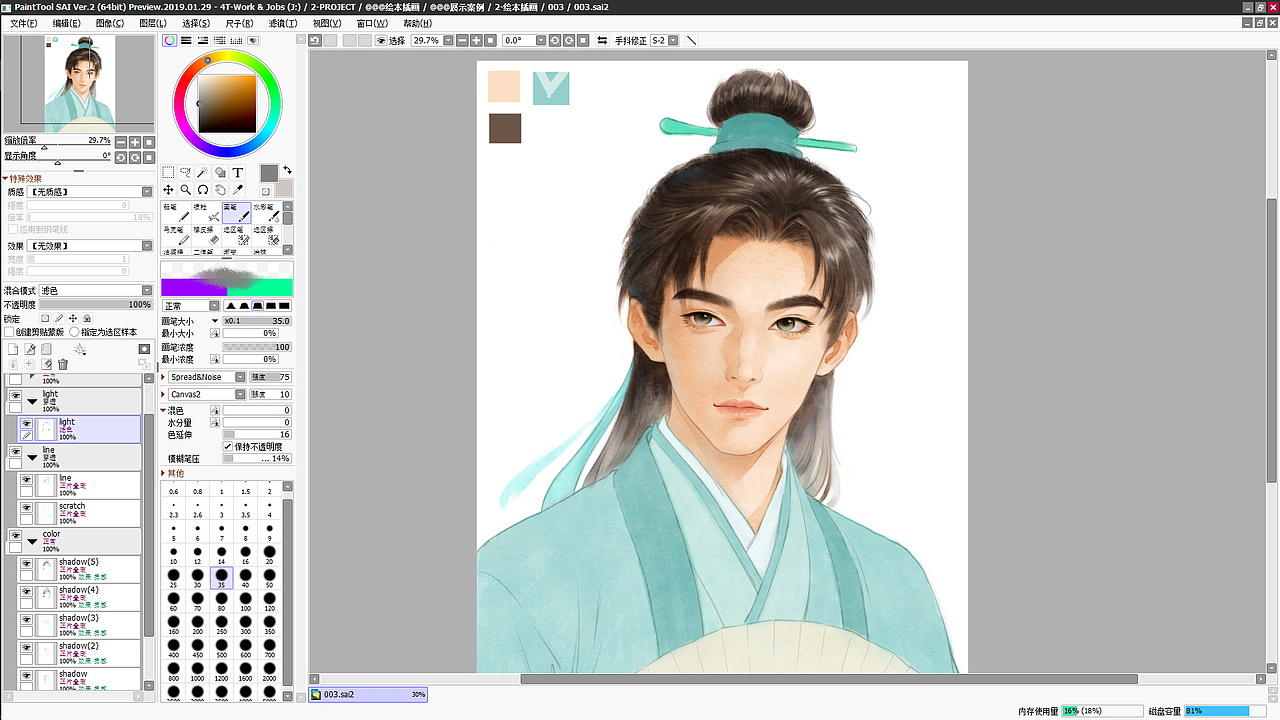1280x720 pixels.
Task: Open the 编辑(E) menu
Action: (x=67, y=23)
